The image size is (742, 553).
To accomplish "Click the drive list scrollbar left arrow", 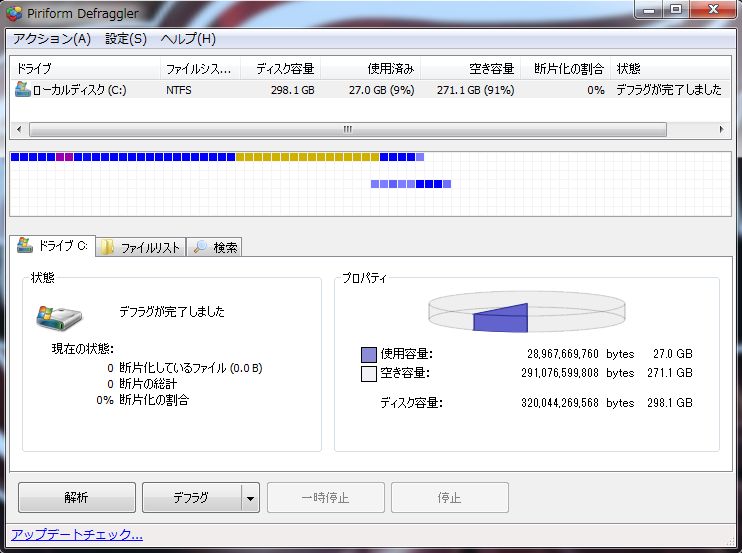I will click(x=19, y=129).
